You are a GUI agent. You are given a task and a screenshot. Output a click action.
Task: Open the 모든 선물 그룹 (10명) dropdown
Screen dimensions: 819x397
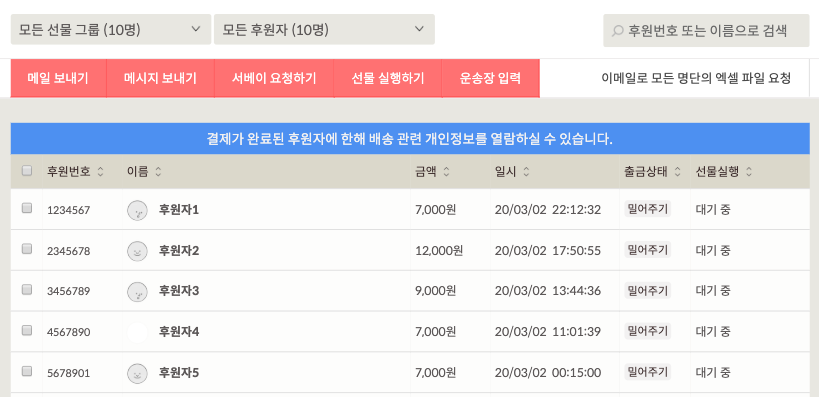[x=111, y=29]
